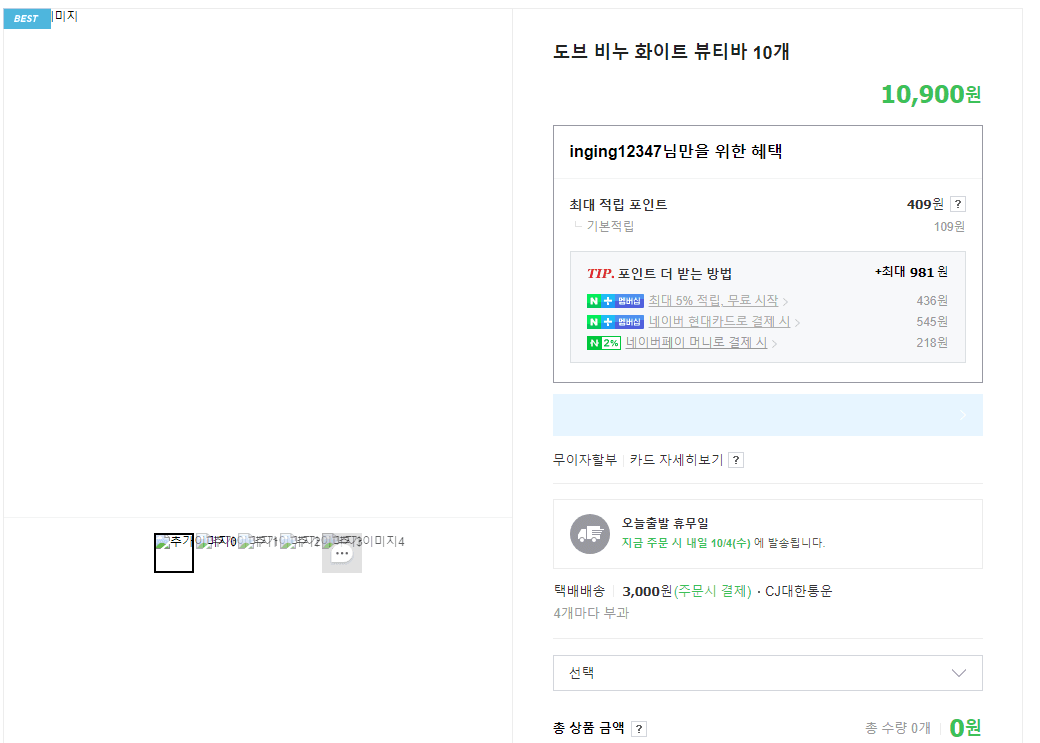Click the help icon next to 최대 적립 포인트
Image resolution: width=1040 pixels, height=743 pixels.
point(957,203)
